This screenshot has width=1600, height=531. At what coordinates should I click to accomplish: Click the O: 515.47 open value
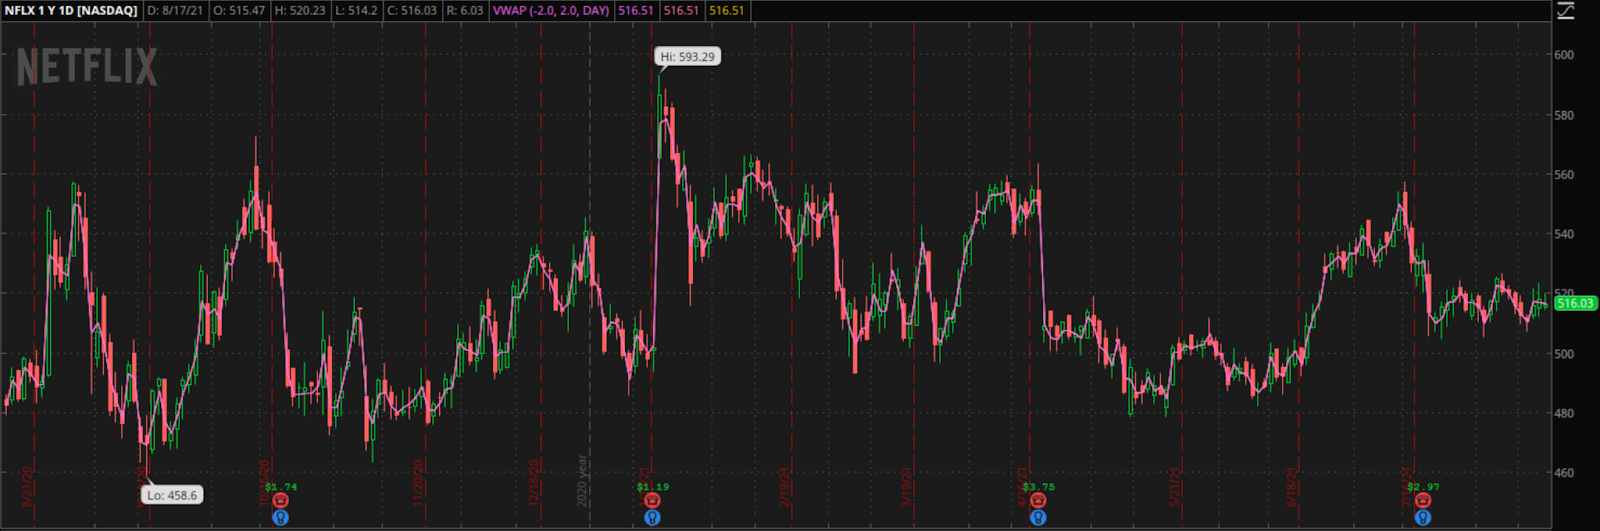pos(239,11)
